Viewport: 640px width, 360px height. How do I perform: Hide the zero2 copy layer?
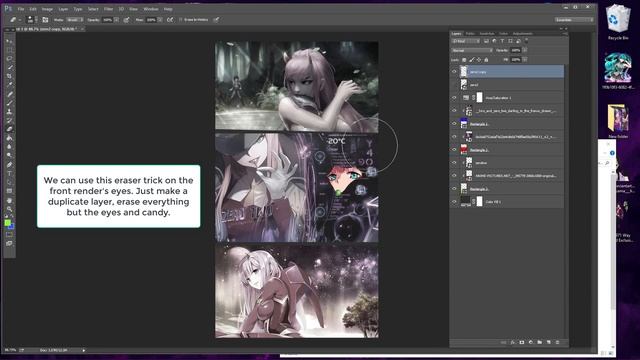pos(454,72)
